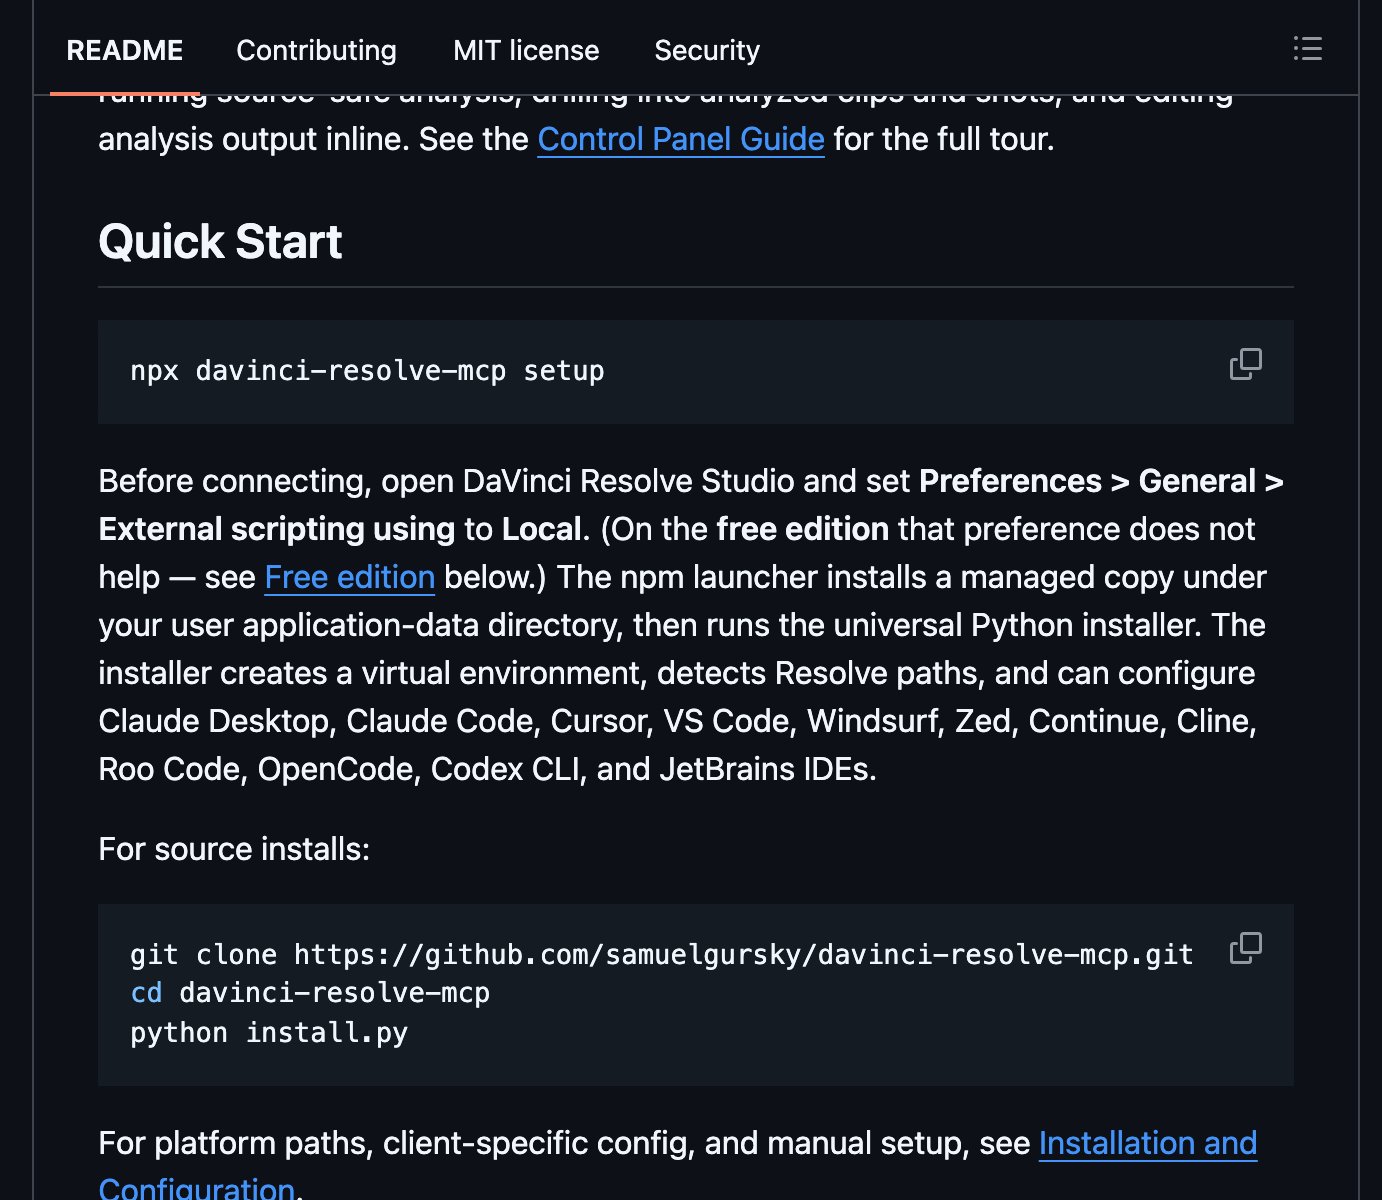Follow the Control Panel Guide link
The image size is (1382, 1200).
(681, 139)
